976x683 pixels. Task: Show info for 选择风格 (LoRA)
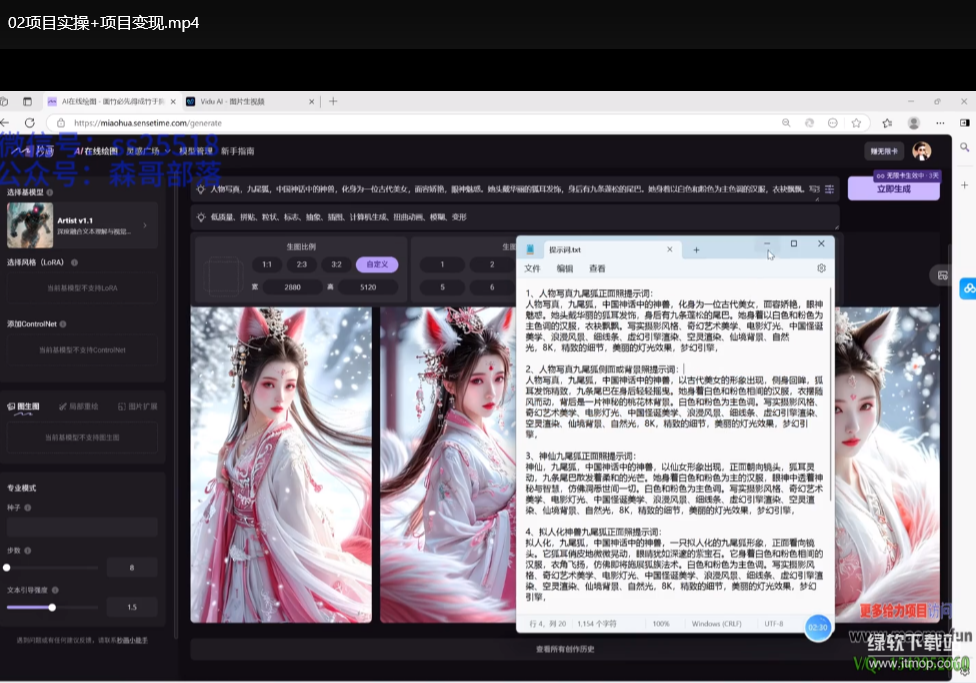coord(75,263)
